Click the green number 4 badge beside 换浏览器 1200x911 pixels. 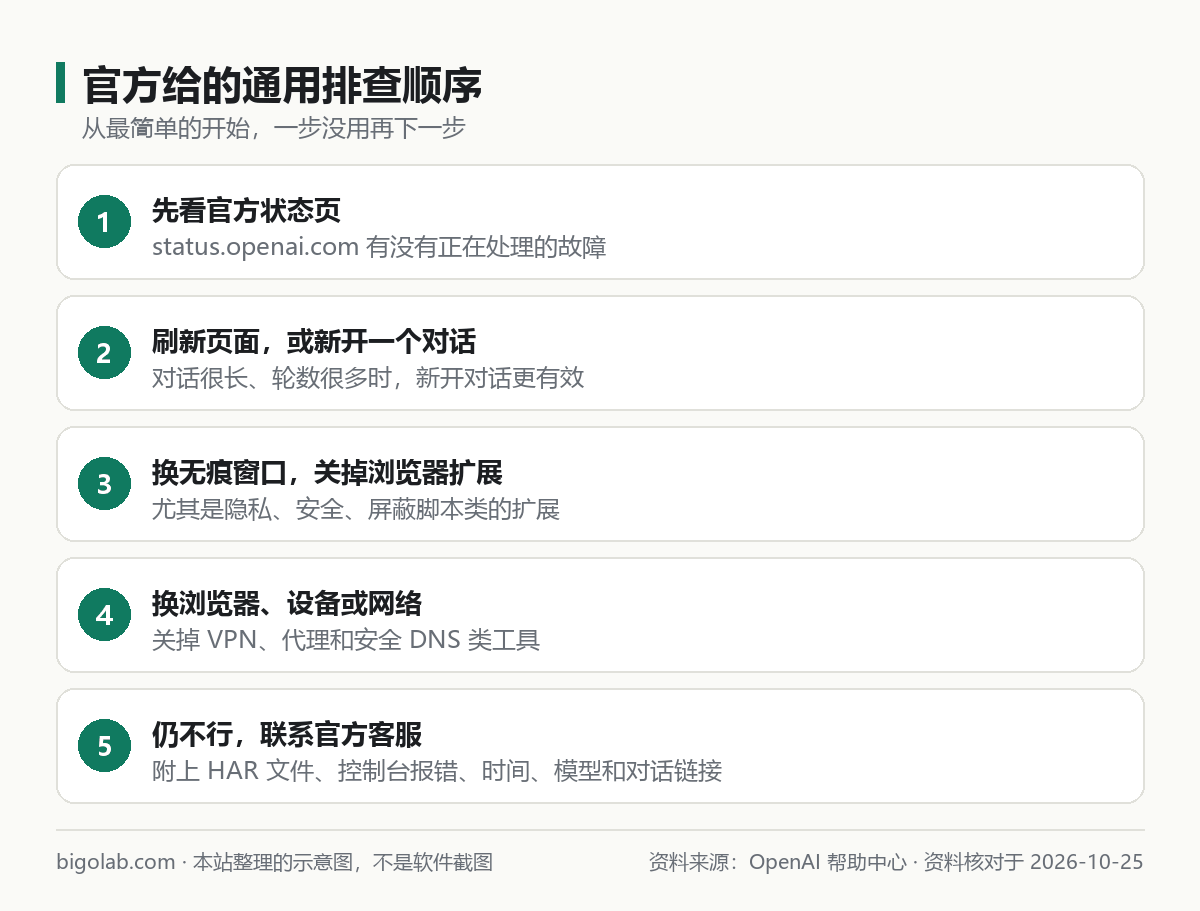(105, 615)
